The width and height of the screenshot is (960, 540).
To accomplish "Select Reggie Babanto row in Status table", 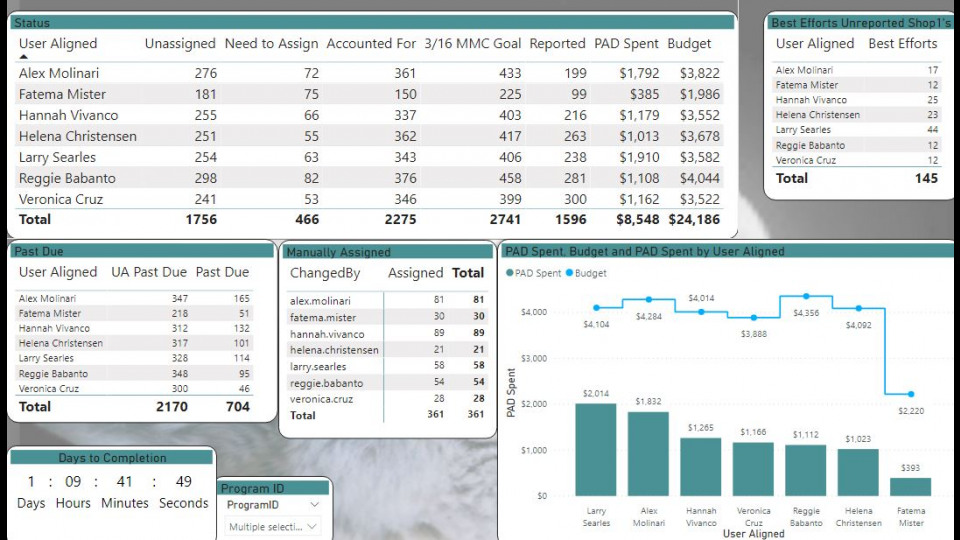I will [x=67, y=178].
